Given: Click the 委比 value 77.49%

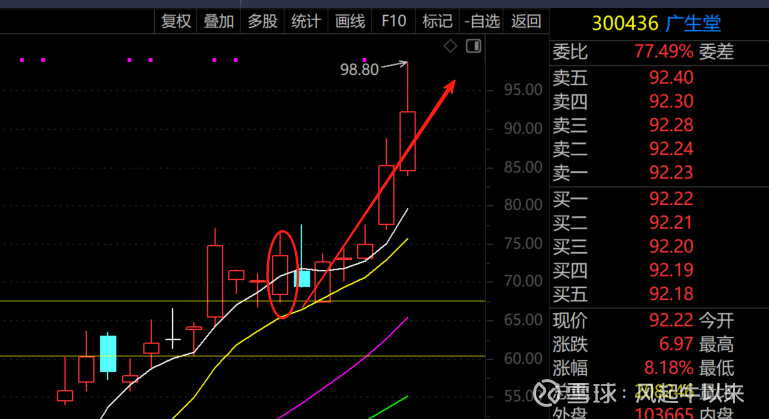Looking at the screenshot, I should tap(664, 51).
